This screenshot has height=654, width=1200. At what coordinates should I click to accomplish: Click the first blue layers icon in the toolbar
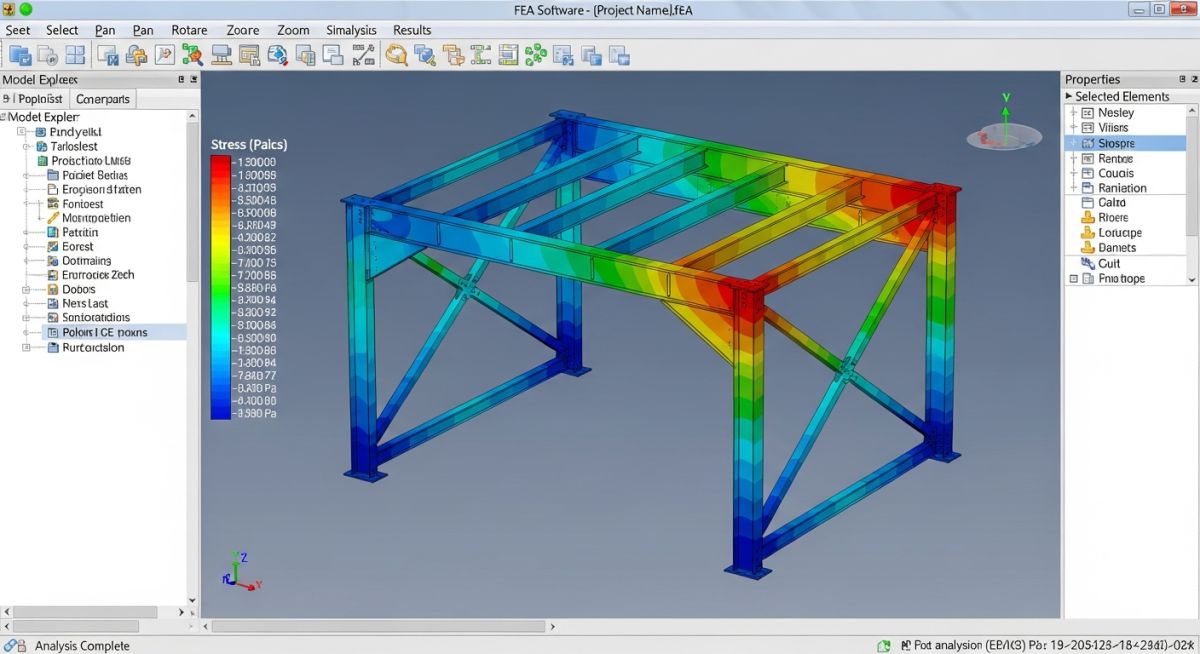click(x=20, y=55)
